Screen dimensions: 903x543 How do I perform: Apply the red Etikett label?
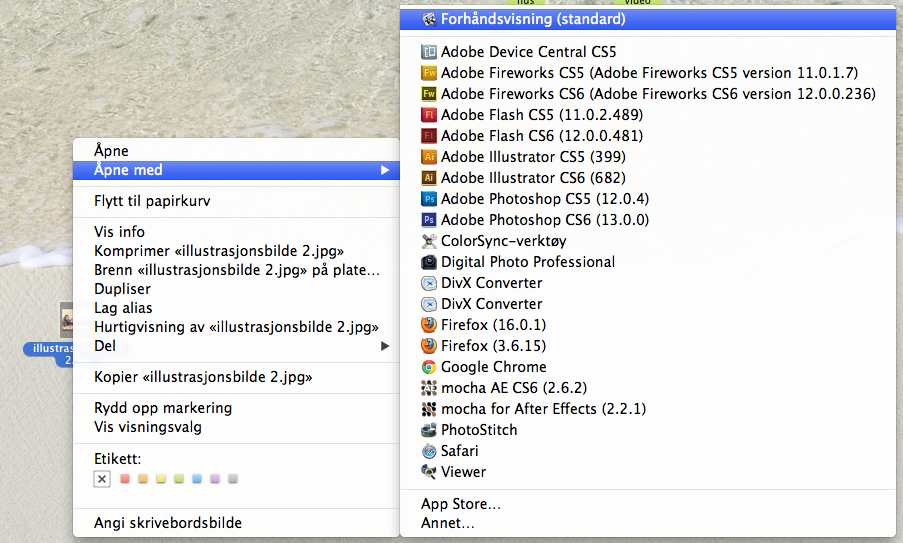pos(125,479)
